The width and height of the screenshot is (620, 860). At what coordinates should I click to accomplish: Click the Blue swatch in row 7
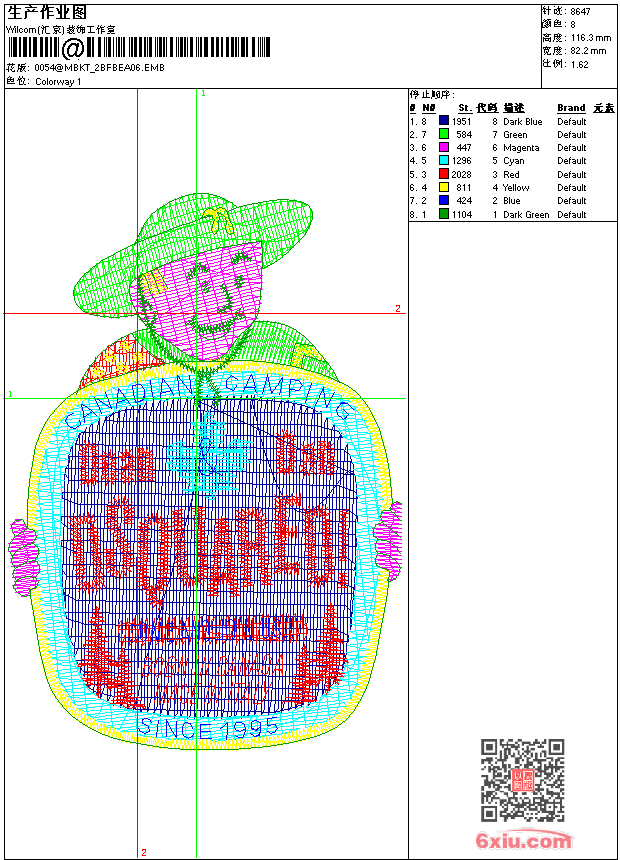(444, 200)
